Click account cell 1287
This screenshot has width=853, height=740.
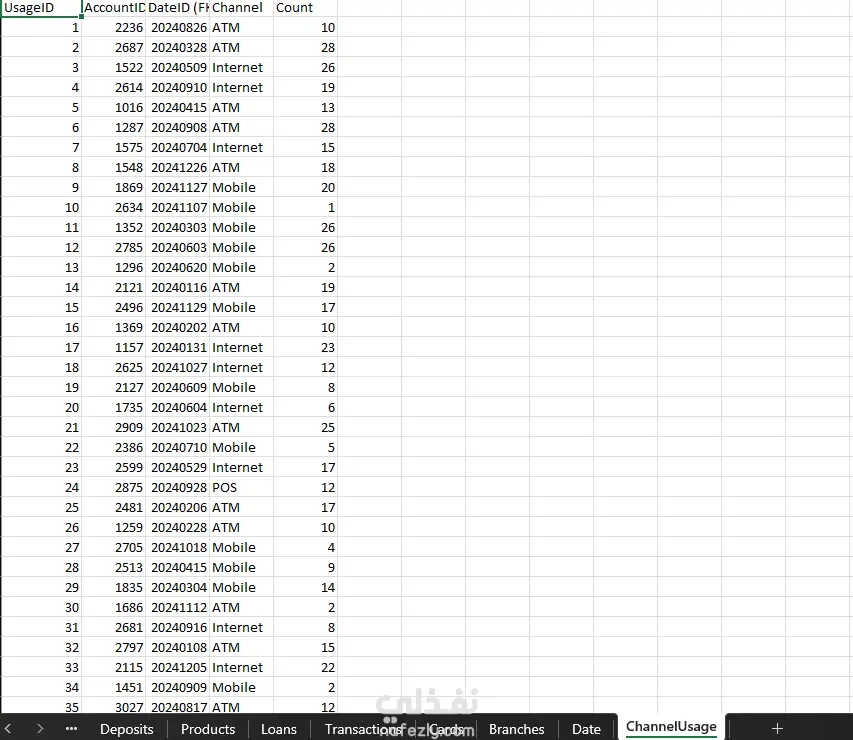[x=114, y=127]
